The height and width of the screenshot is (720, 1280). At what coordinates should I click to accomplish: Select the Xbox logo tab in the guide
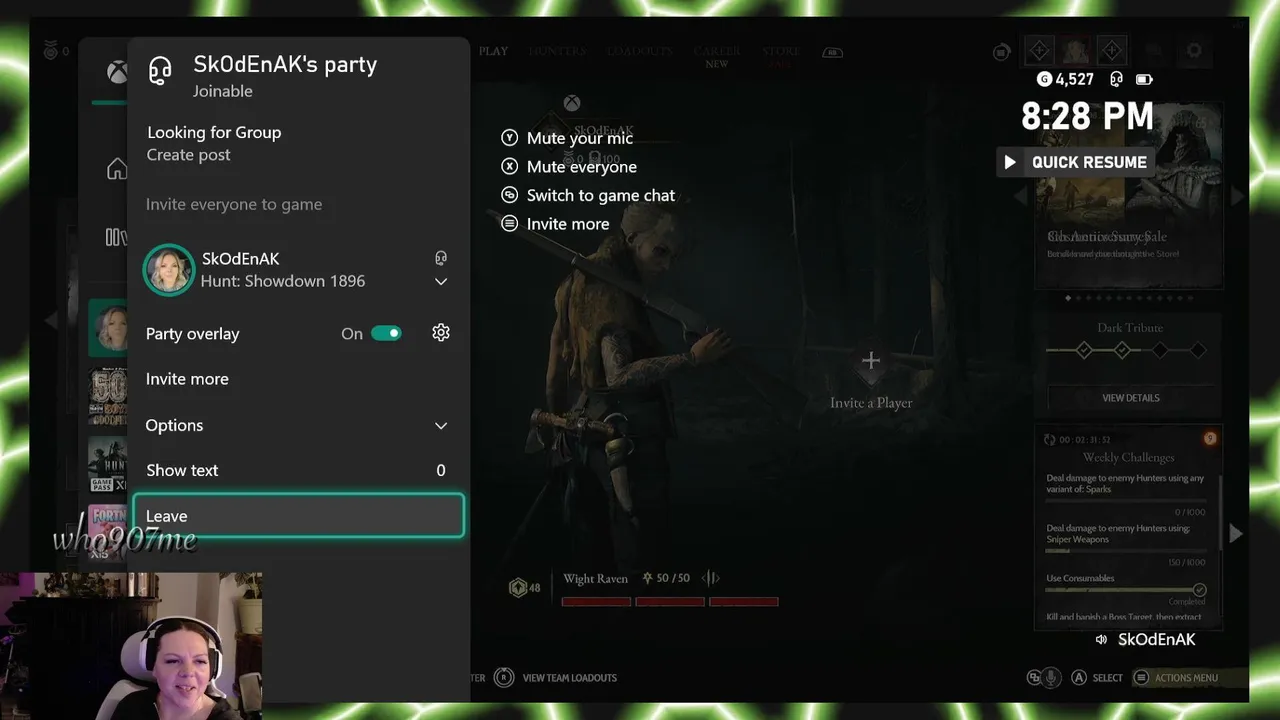tap(117, 72)
